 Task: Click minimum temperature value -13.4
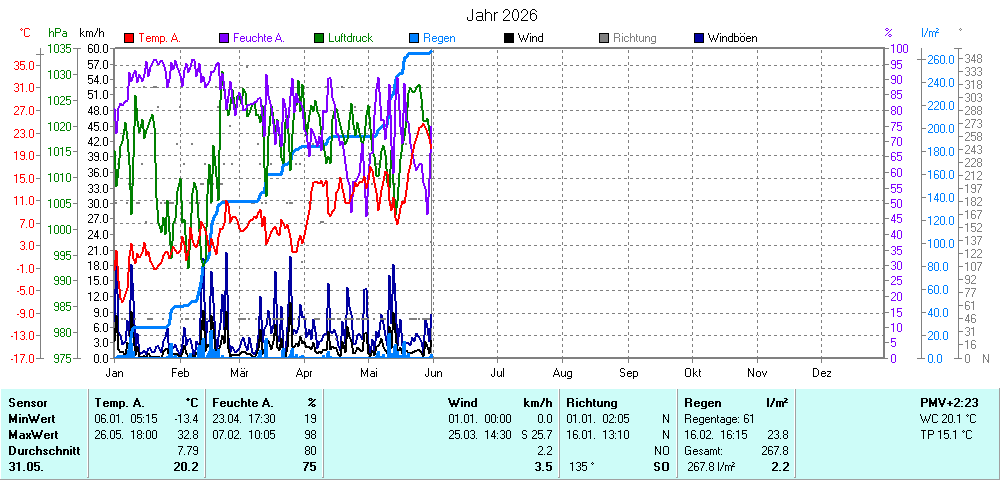coord(187,419)
